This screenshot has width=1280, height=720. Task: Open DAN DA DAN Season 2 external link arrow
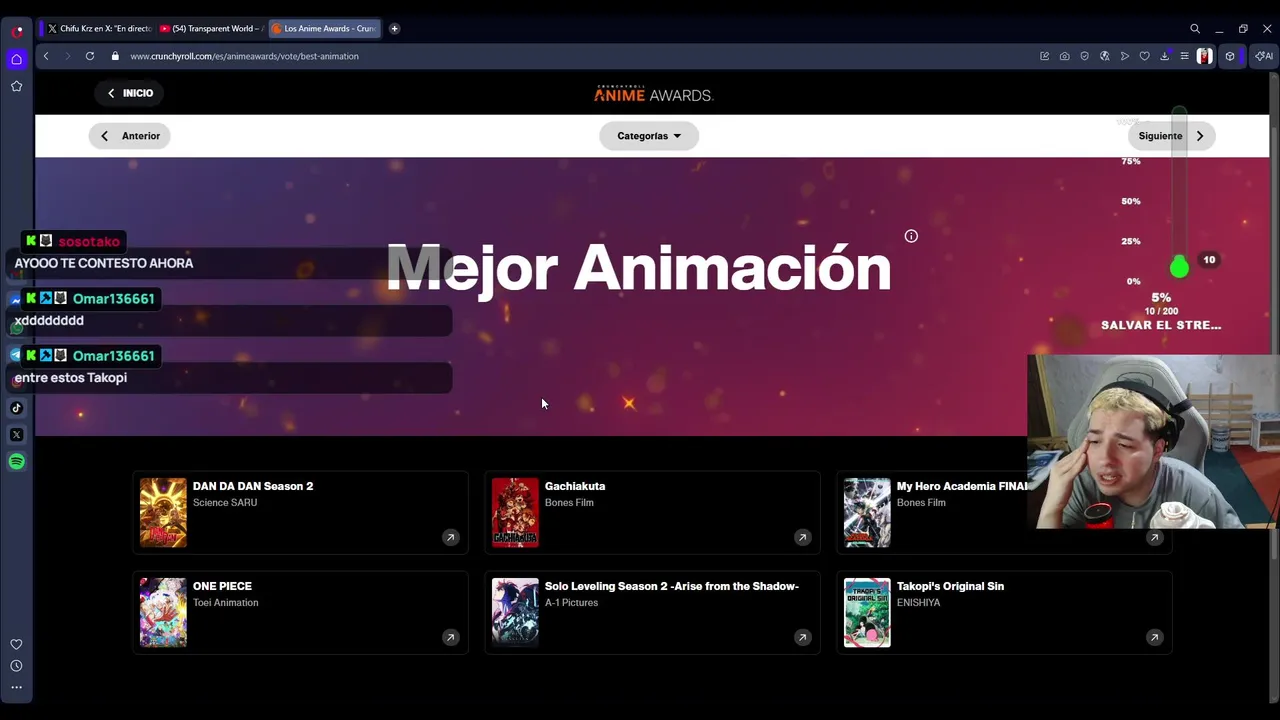point(450,538)
